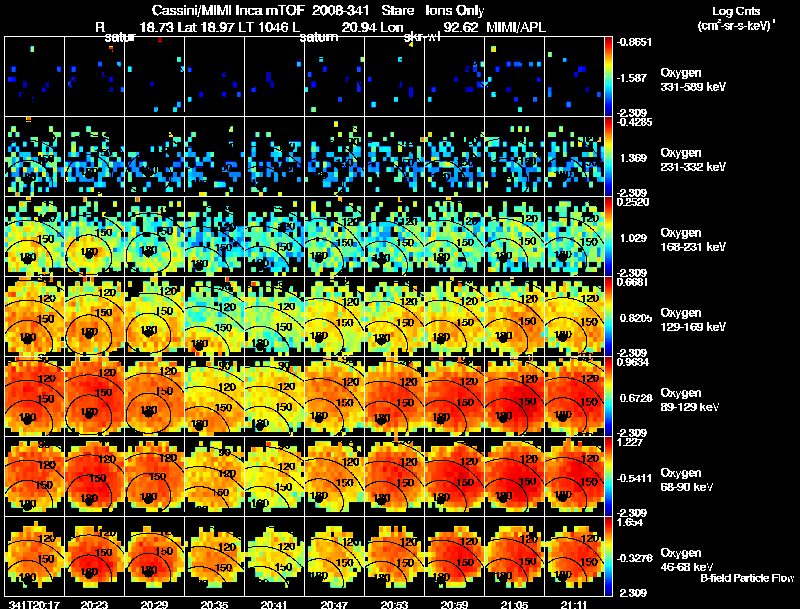Click the 0.9634 color scale value

[x=633, y=362]
